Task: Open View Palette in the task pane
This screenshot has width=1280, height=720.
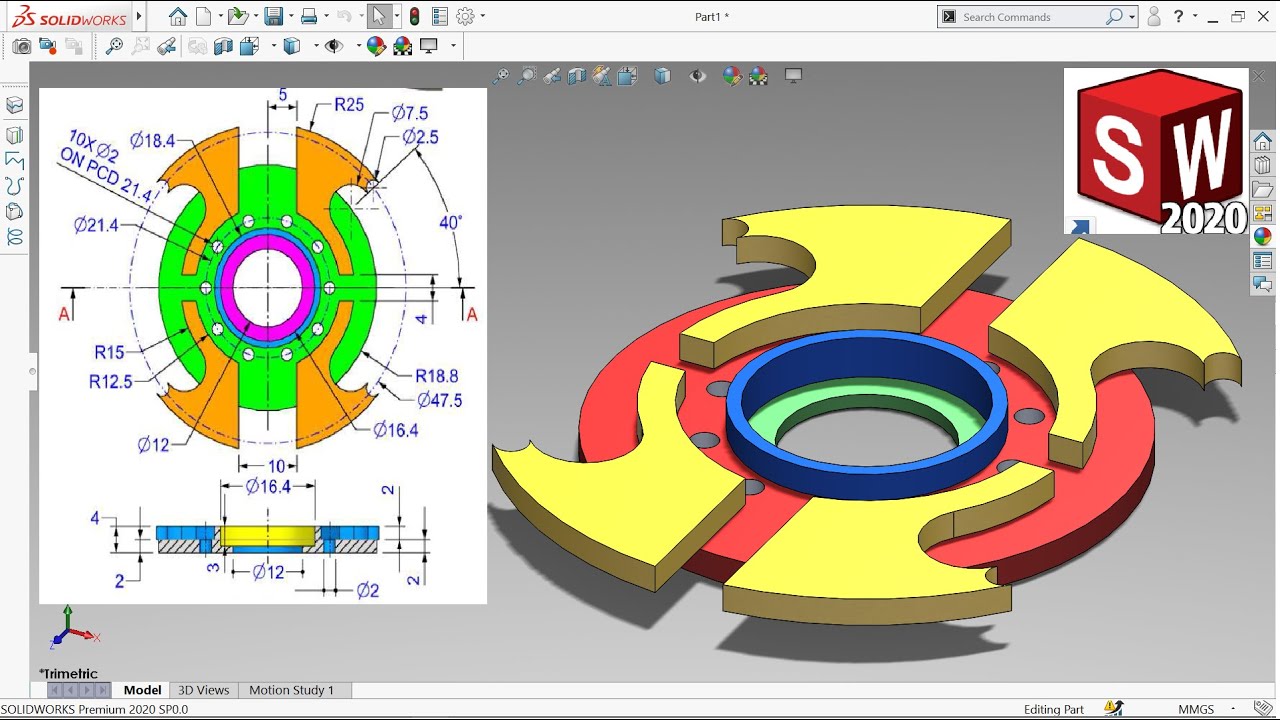Action: 1262,213
